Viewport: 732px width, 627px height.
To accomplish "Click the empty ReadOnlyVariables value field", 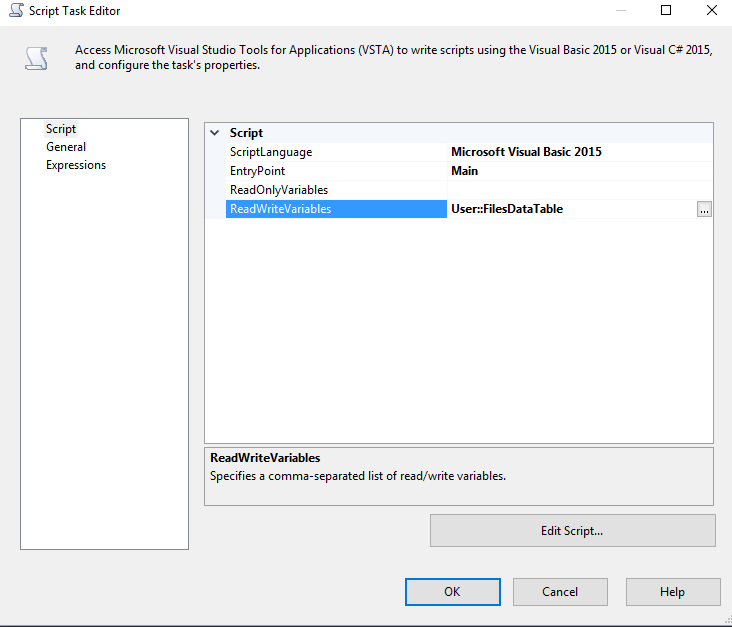I will [x=579, y=190].
